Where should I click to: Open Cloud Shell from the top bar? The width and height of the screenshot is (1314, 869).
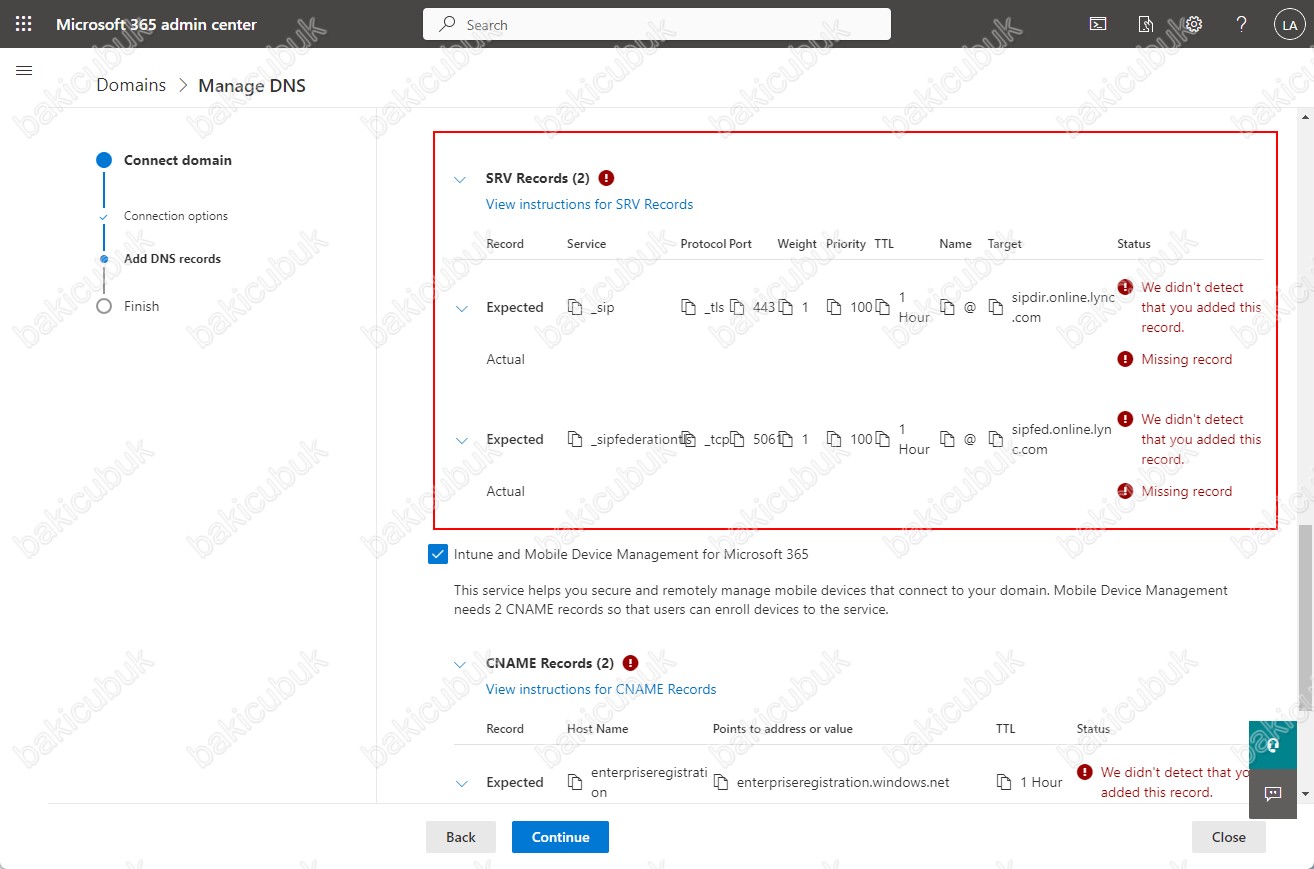[1098, 24]
